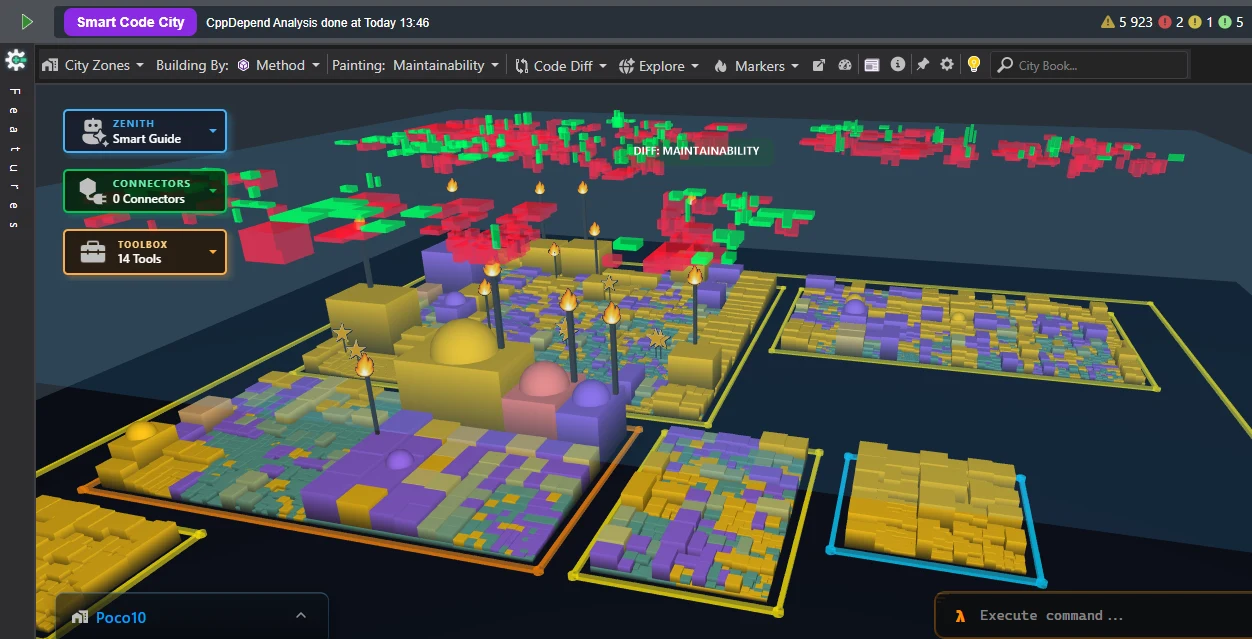Click the open-in-external-window icon
Screen dimensions: 1252x639
(818, 65)
